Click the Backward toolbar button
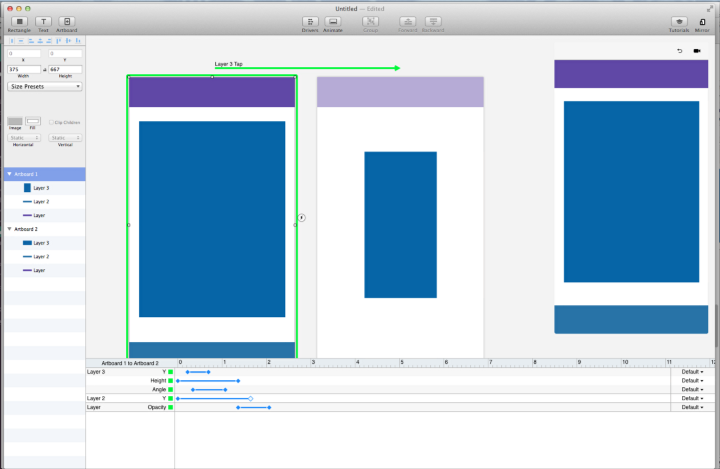 (433, 22)
